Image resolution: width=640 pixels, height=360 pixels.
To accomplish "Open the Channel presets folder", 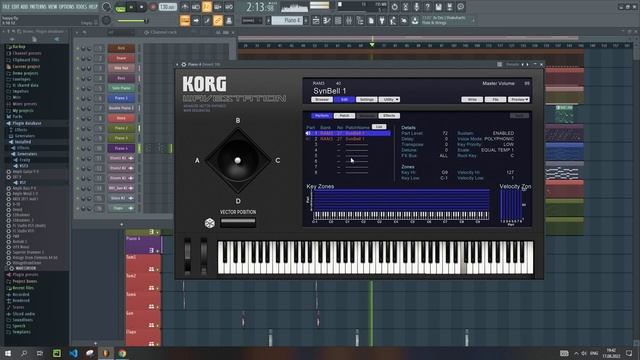I will (27, 53).
